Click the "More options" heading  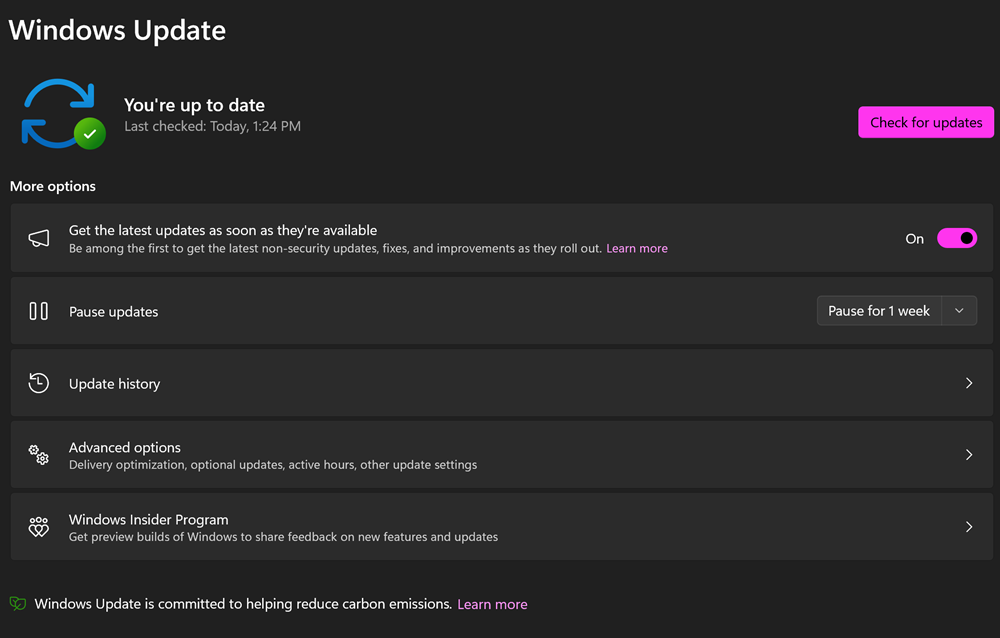[x=53, y=186]
